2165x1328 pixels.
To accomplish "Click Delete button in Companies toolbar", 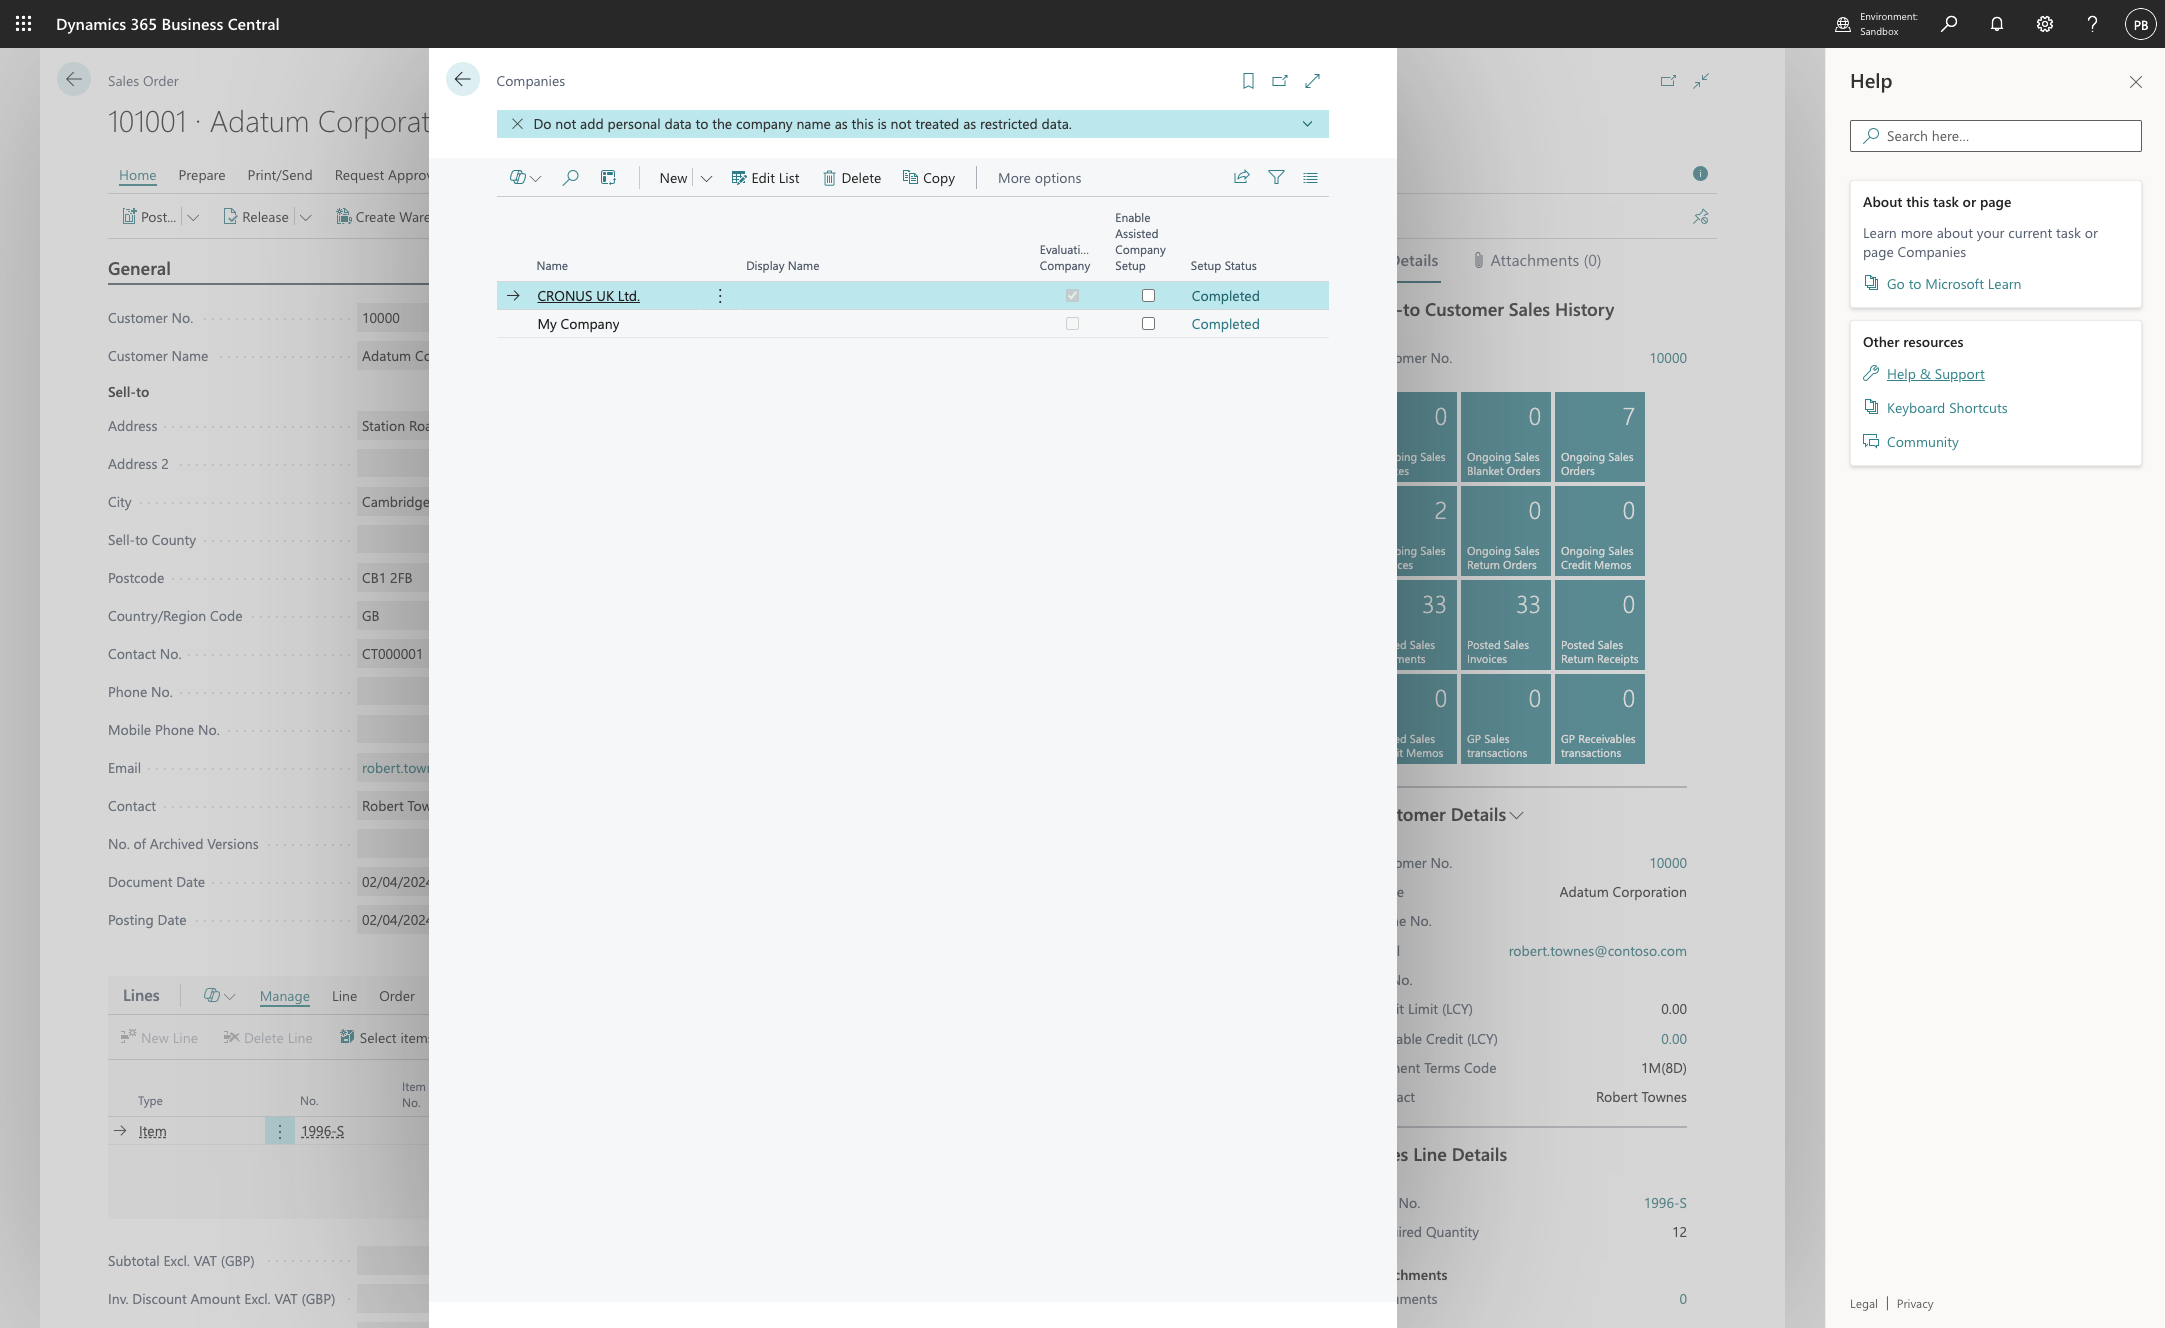I will pyautogui.click(x=852, y=178).
